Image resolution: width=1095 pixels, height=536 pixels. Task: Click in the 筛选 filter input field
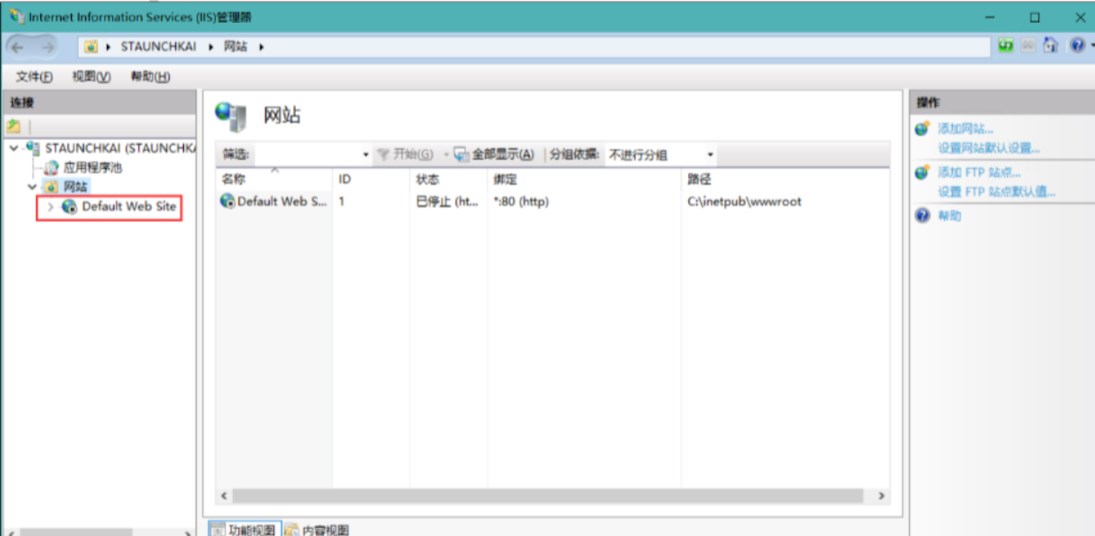point(308,155)
